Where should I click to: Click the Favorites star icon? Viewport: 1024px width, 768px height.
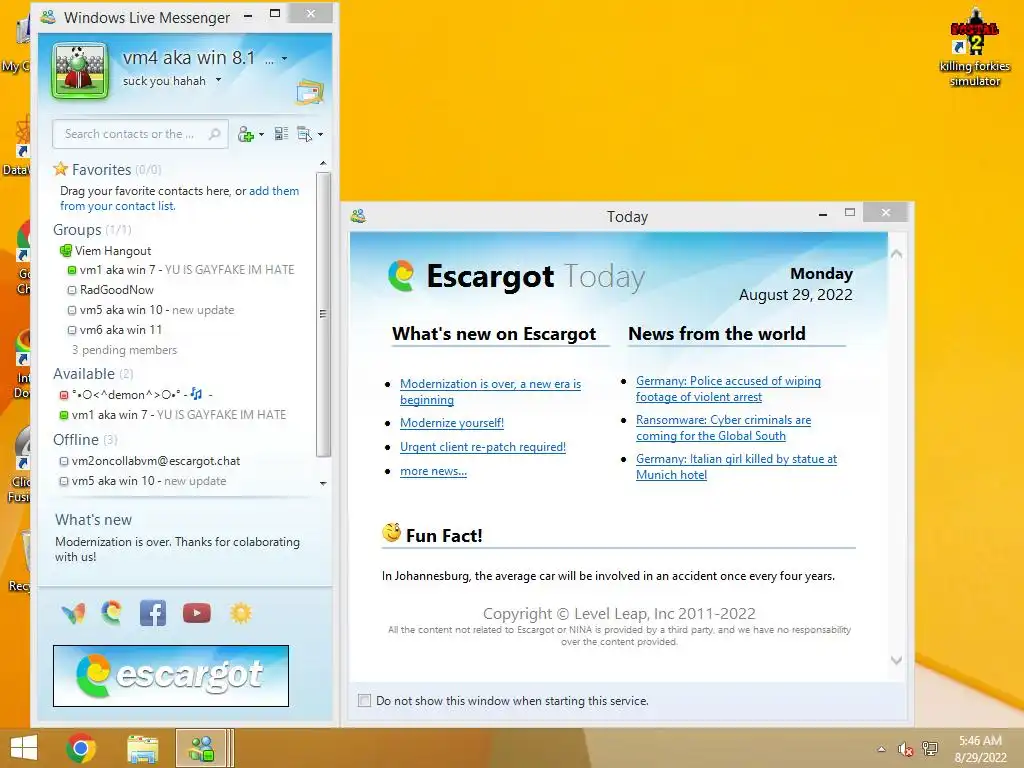(x=61, y=169)
